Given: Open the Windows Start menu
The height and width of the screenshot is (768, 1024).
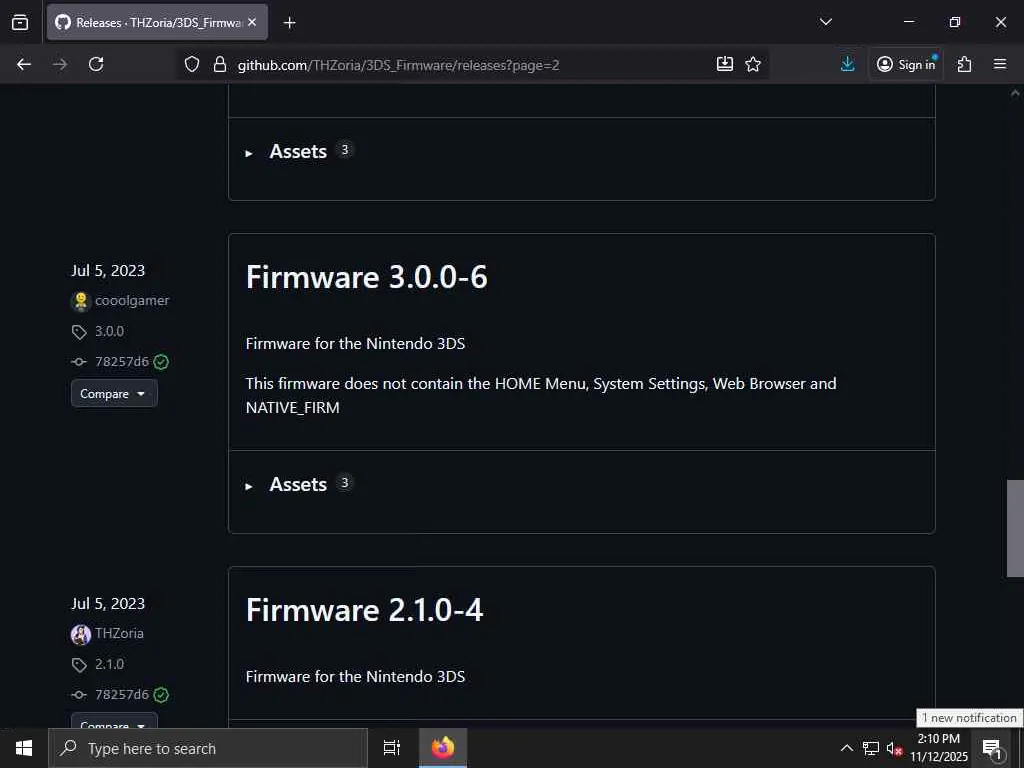Looking at the screenshot, I should coord(24,748).
